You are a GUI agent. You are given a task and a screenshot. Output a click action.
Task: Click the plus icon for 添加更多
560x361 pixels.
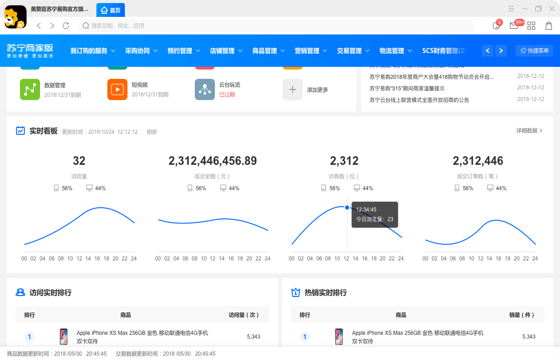[x=292, y=90]
